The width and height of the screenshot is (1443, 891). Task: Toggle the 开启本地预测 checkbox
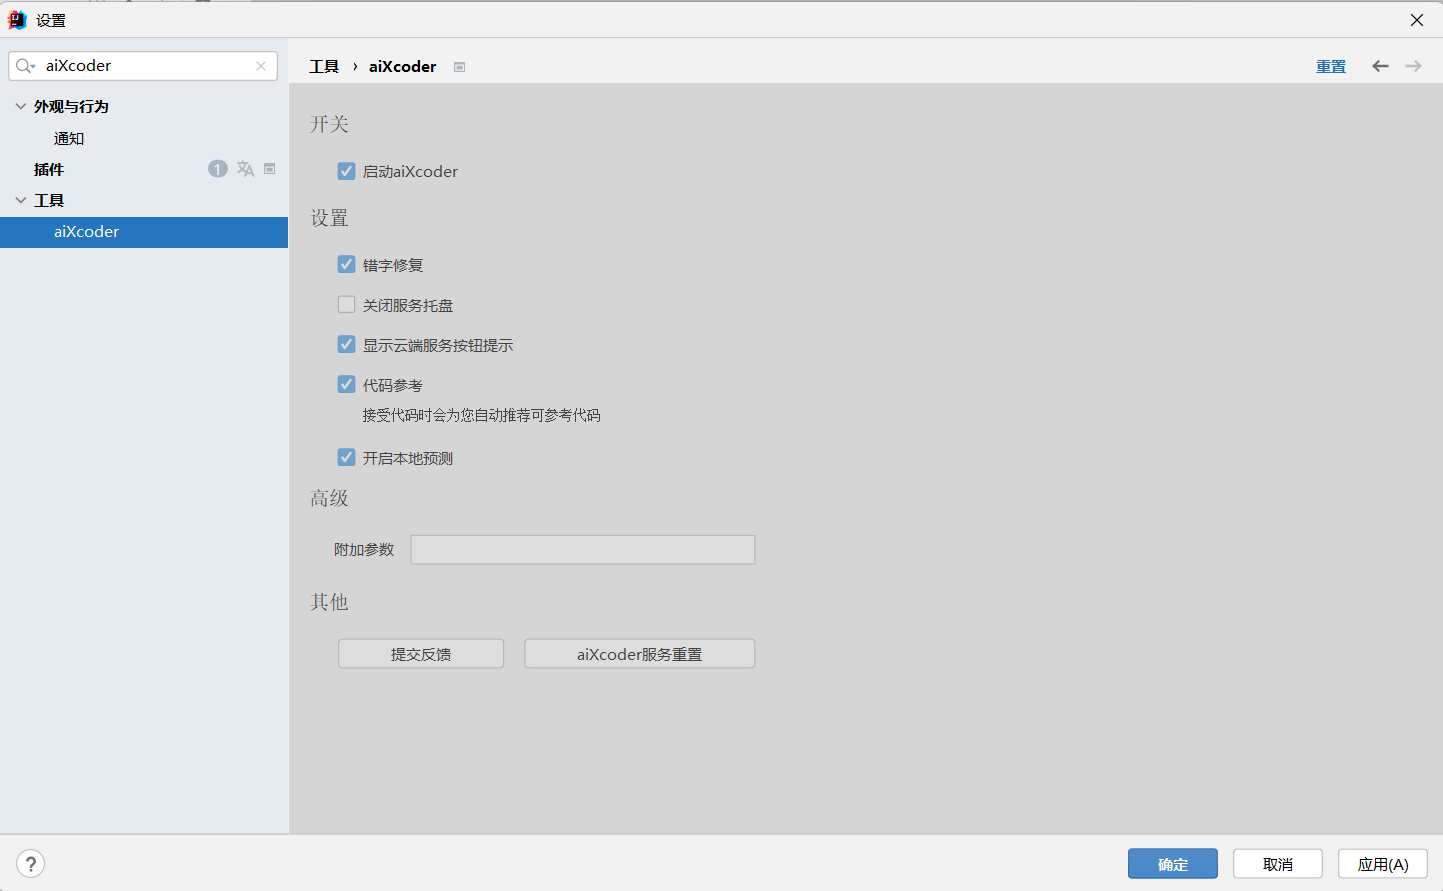click(347, 458)
